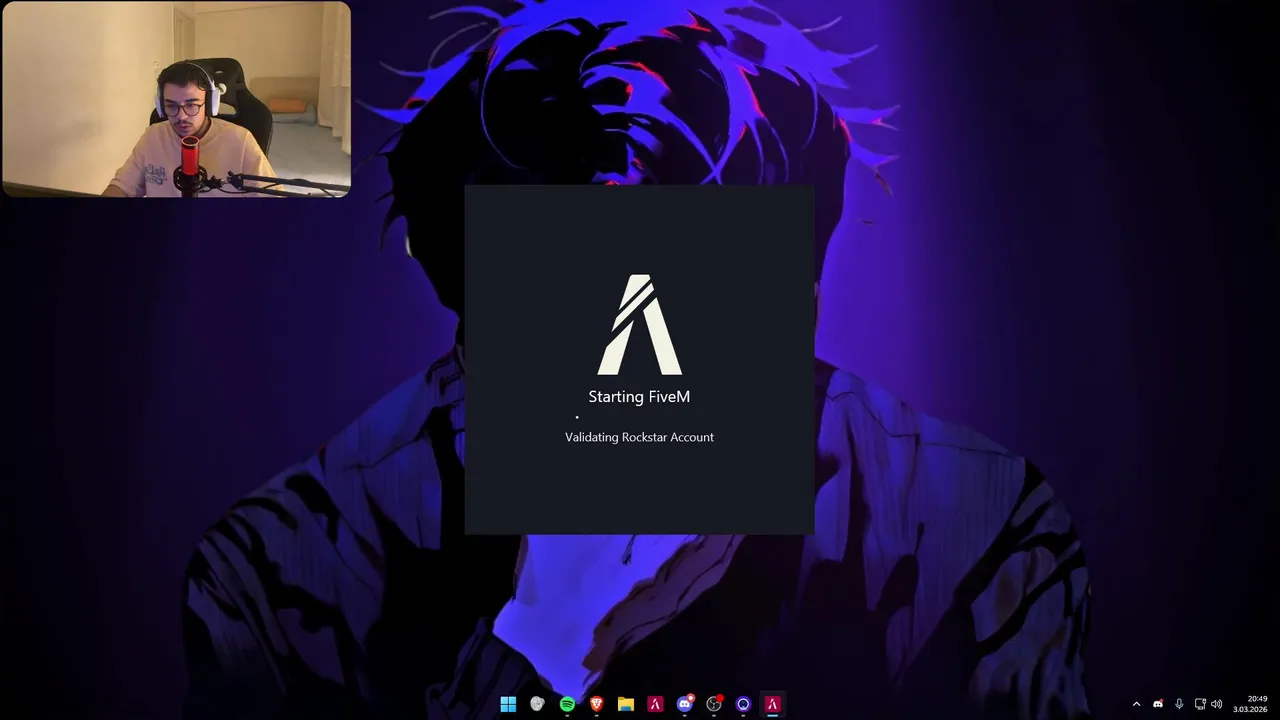Image resolution: width=1280 pixels, height=720 pixels.
Task: Open the Discord system tray icon
Action: pos(1158,704)
